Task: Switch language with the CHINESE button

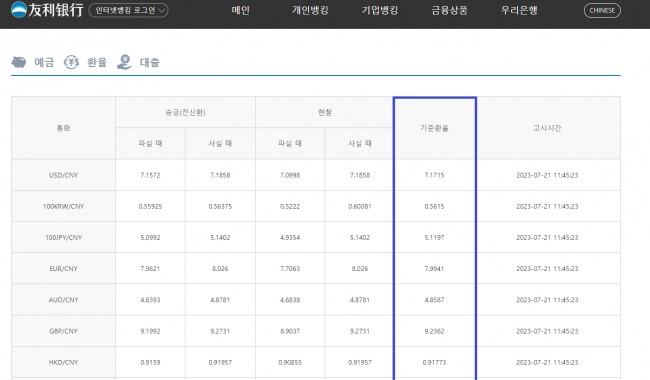Action: coord(602,10)
